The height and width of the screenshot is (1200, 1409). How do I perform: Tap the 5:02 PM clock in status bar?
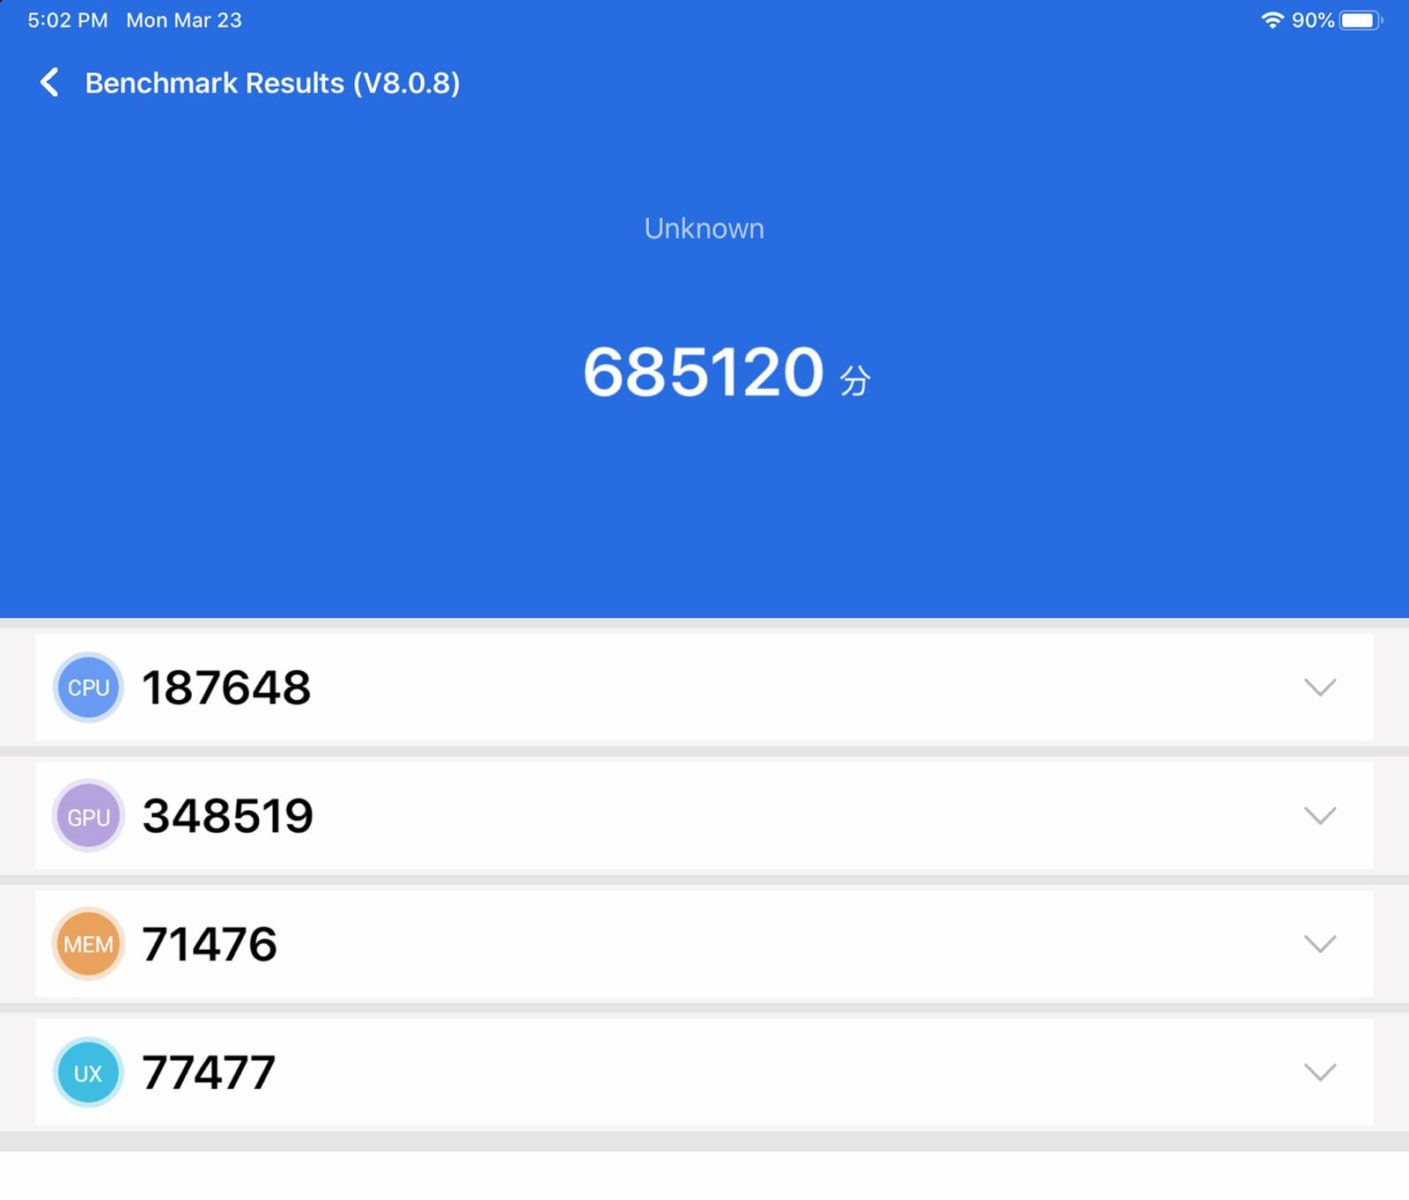(x=66, y=19)
